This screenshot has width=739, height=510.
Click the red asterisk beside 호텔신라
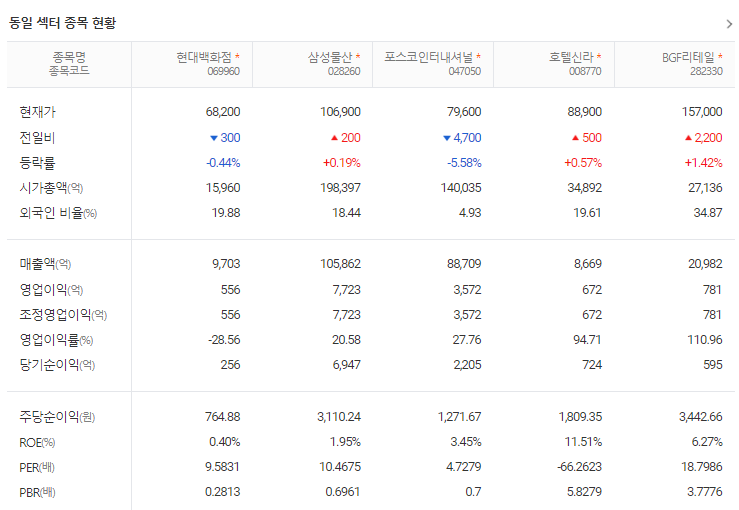(x=599, y=57)
